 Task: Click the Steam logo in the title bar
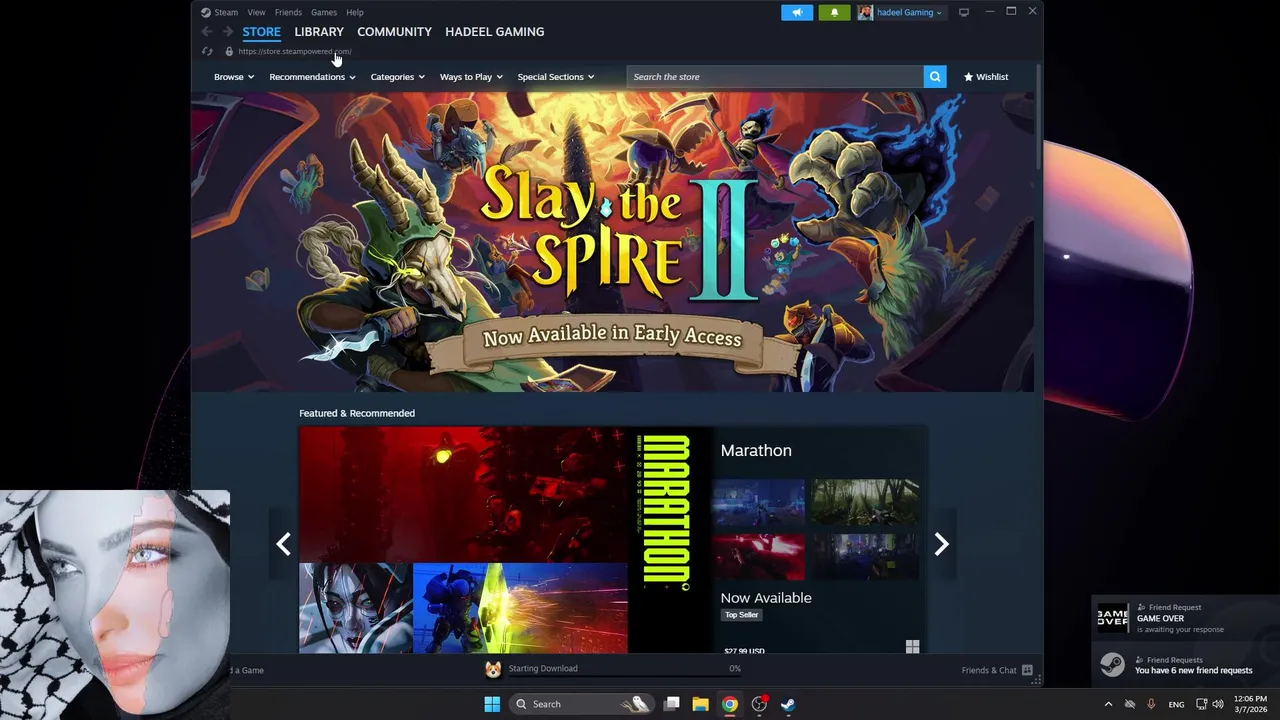pos(205,12)
